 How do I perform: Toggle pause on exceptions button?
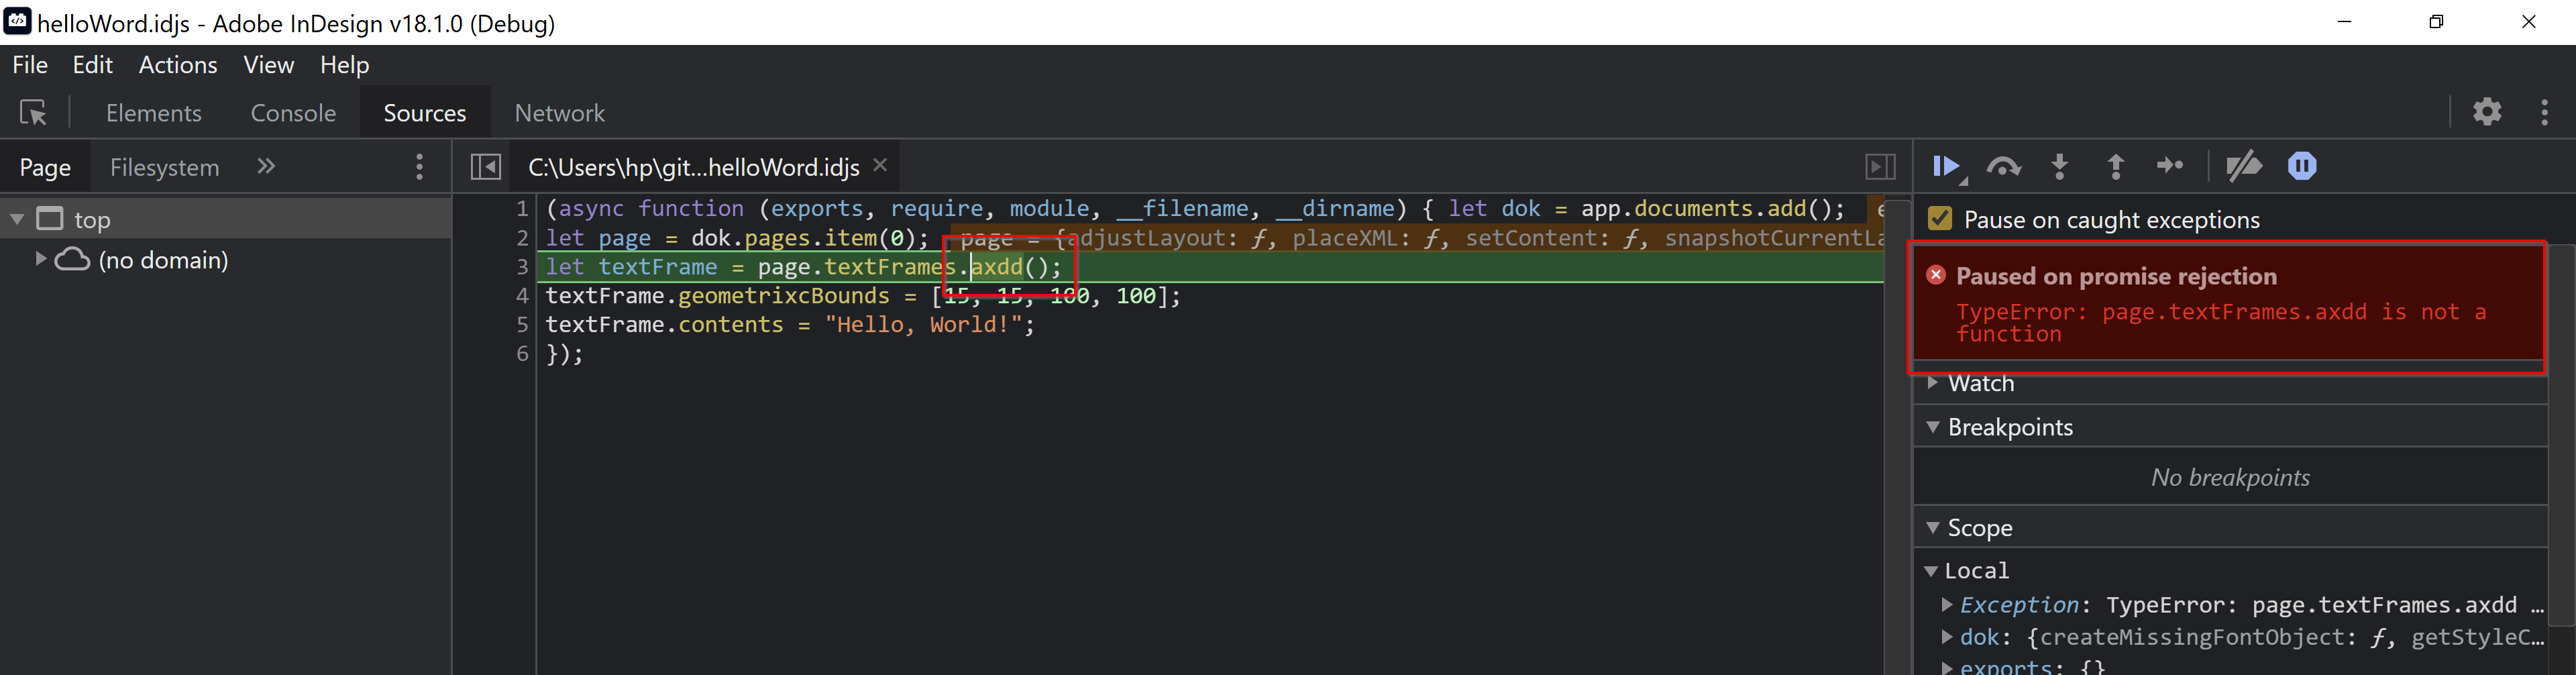[x=2302, y=166]
